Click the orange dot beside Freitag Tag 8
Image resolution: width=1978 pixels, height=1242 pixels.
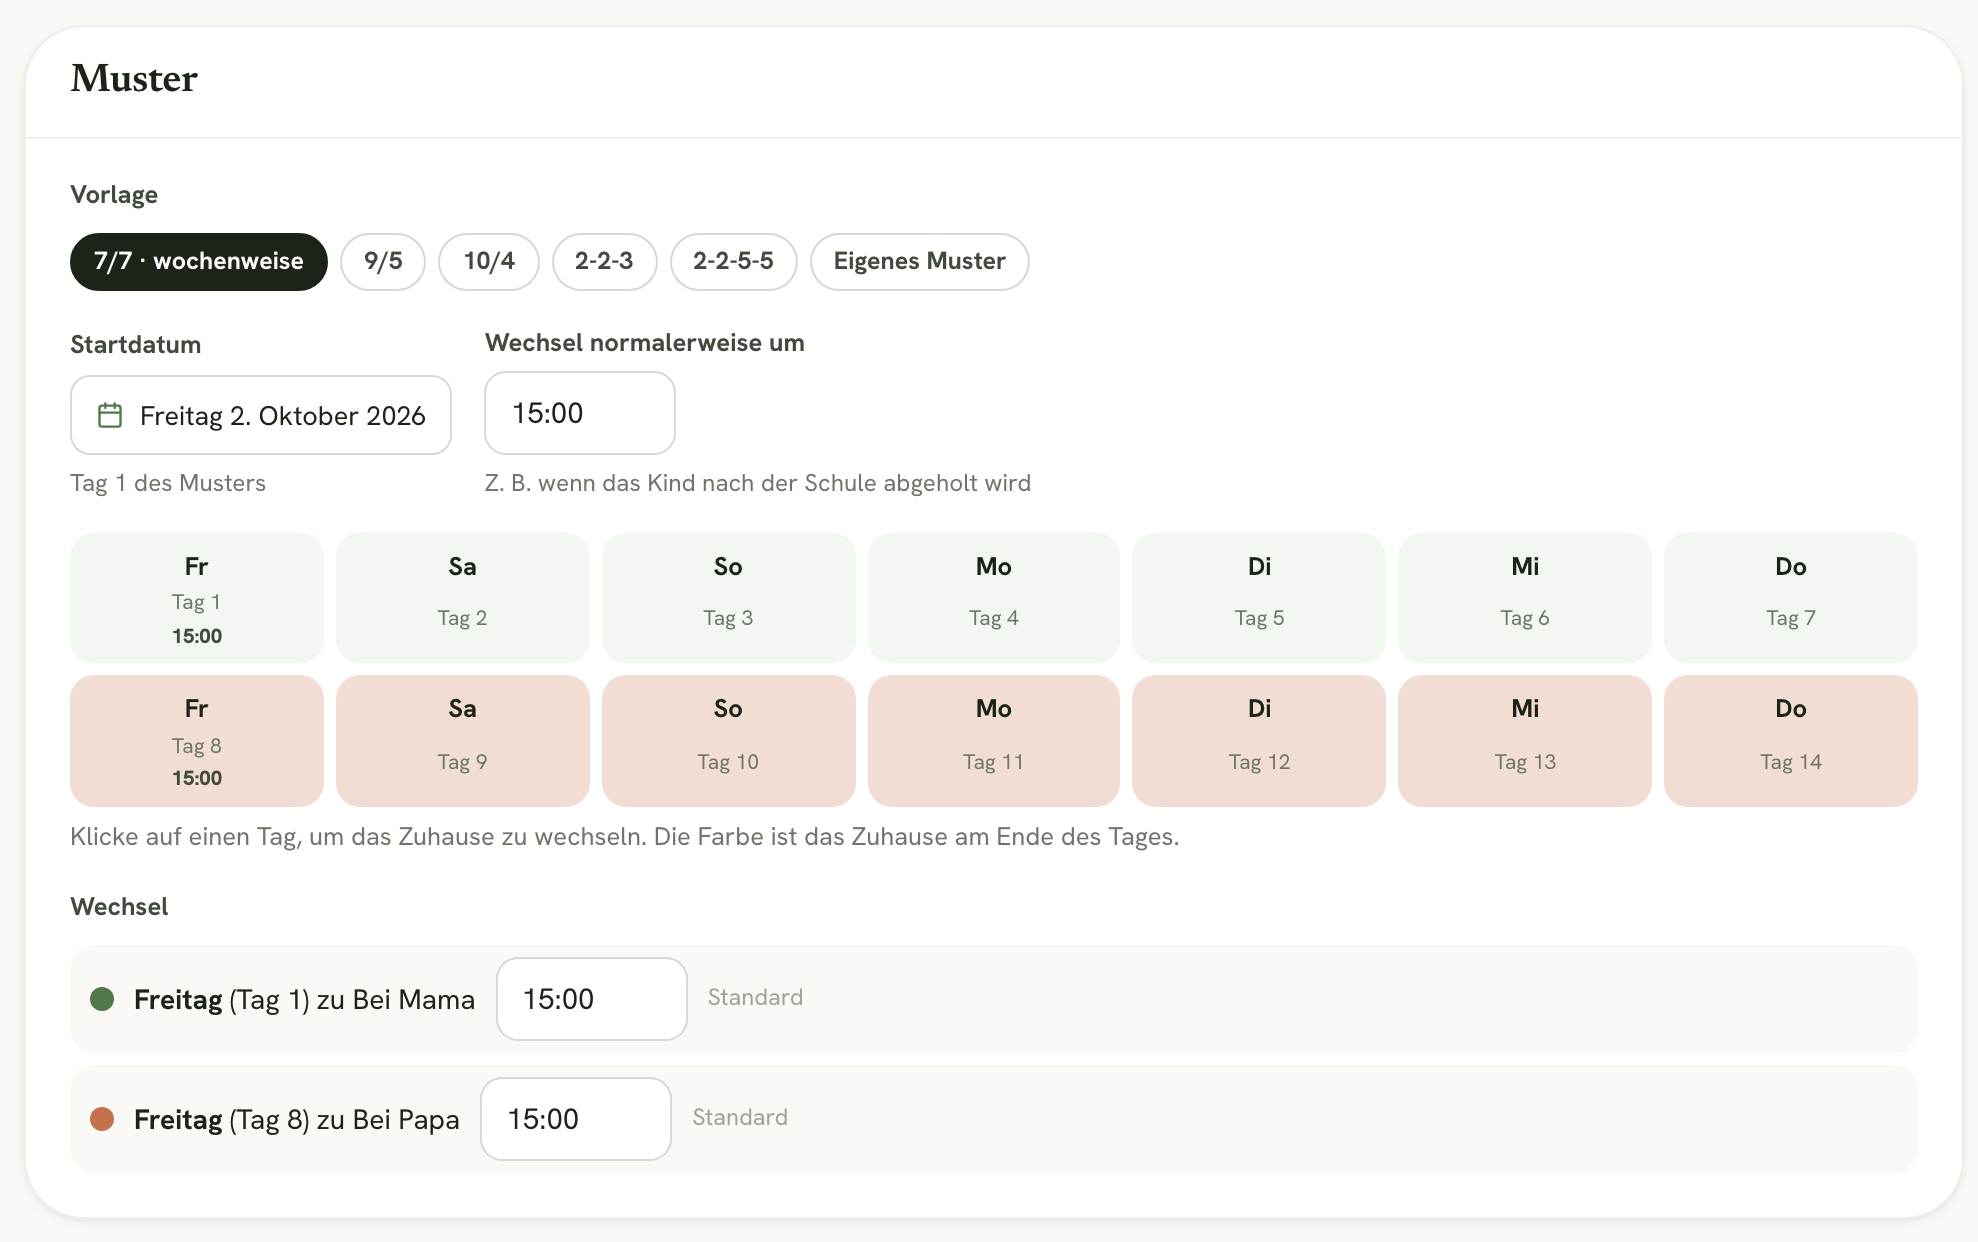[102, 1119]
